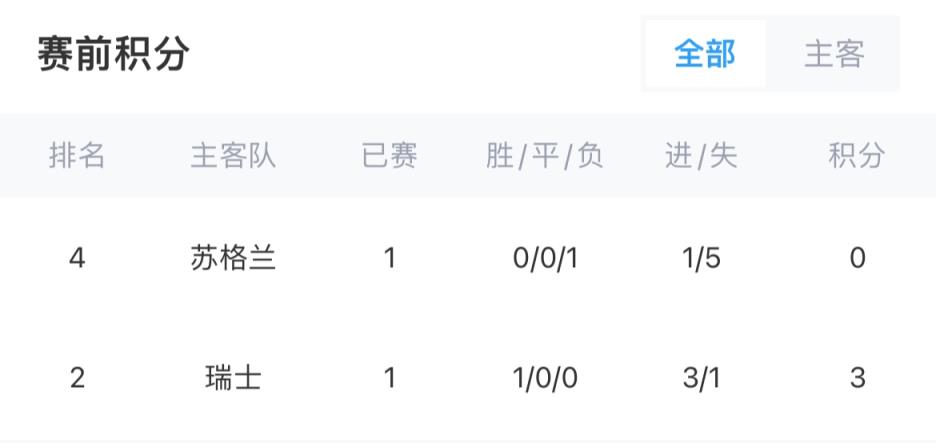Click 瑞士's matches played value
936x443 pixels.
coord(389,378)
